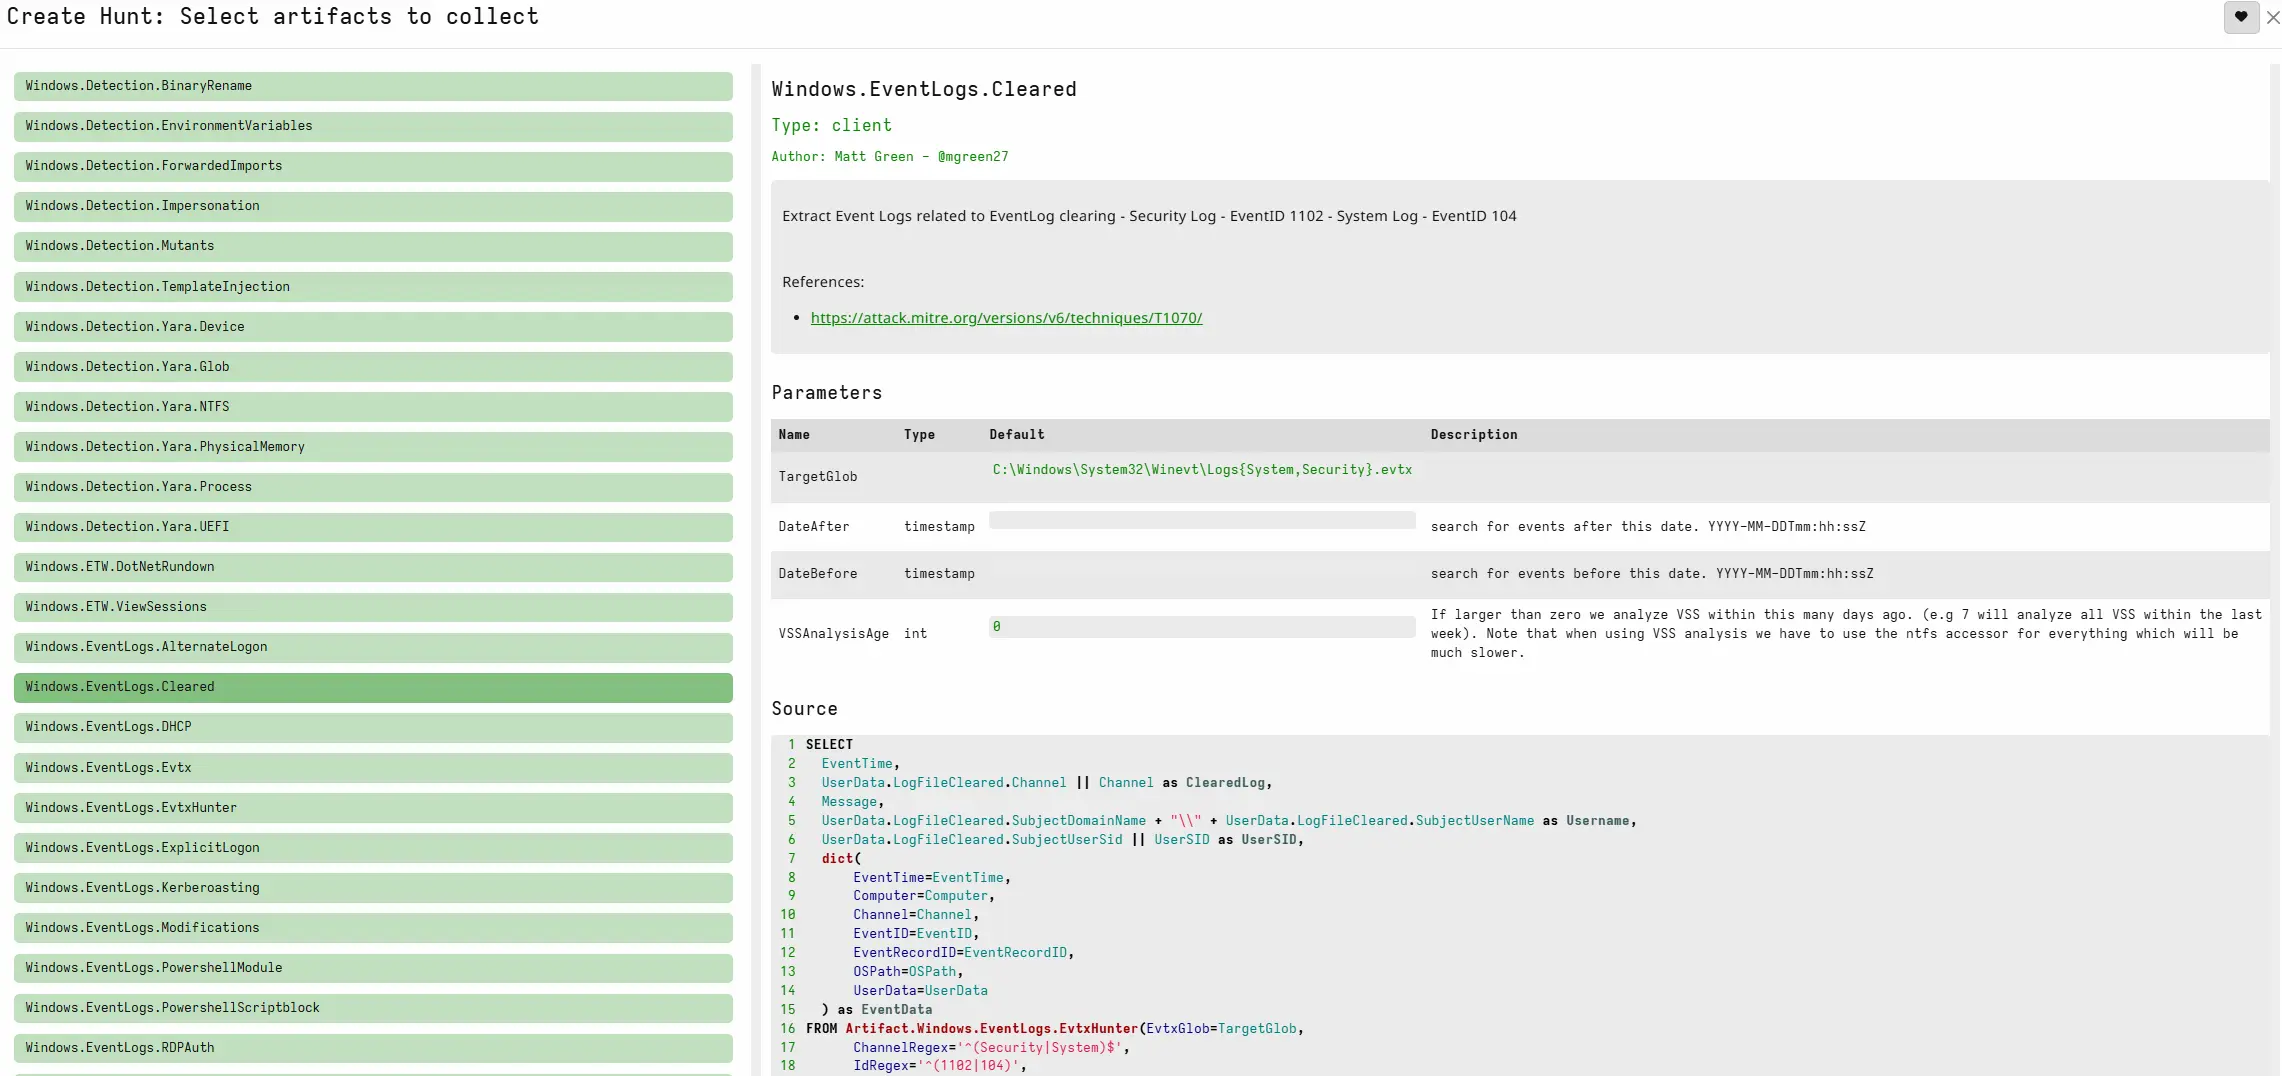Click line 16 FROM statement in source
The width and height of the screenshot is (2282, 1076).
coord(1055,1029)
